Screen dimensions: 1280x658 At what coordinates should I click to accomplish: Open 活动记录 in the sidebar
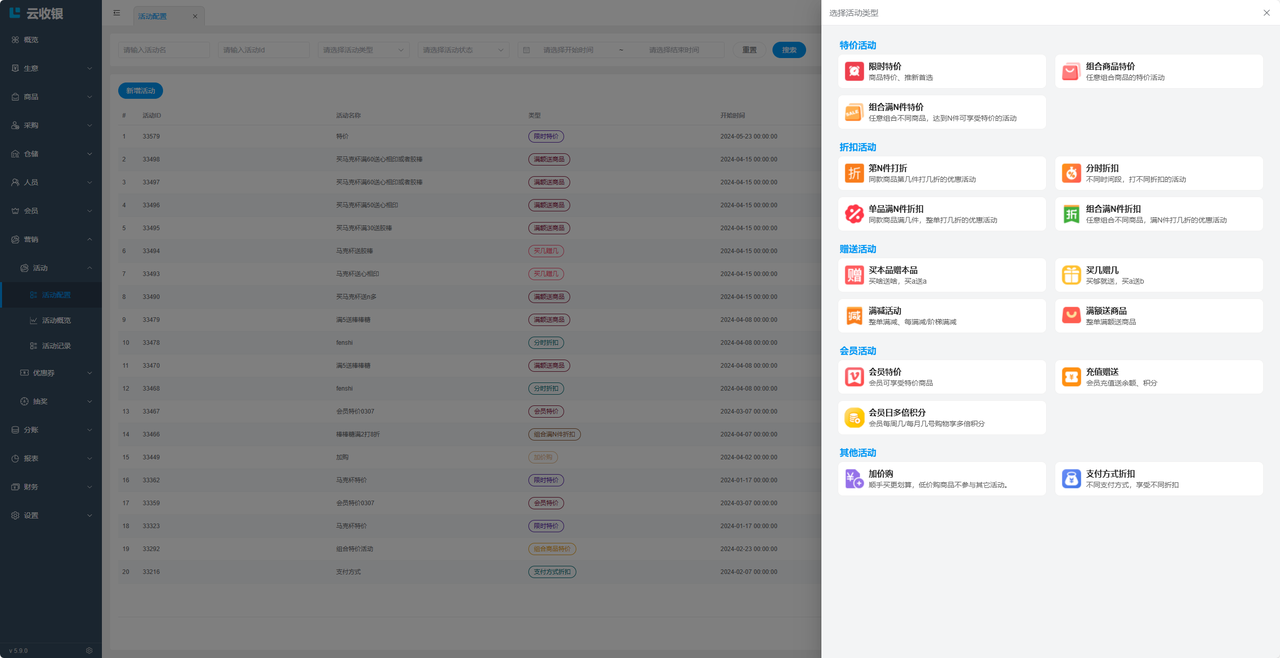[x=56, y=346]
